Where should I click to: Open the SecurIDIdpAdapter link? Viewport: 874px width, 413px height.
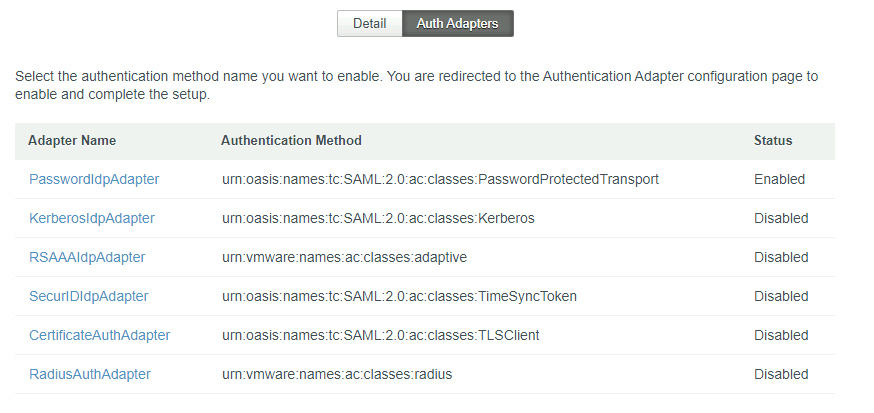pyautogui.click(x=89, y=297)
